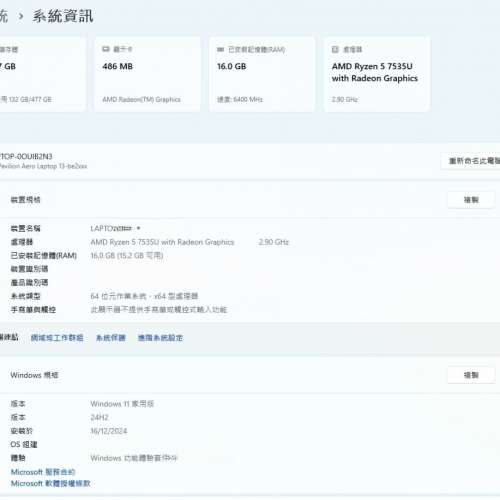Select the 裝置識別碼 row label

pos(29,269)
